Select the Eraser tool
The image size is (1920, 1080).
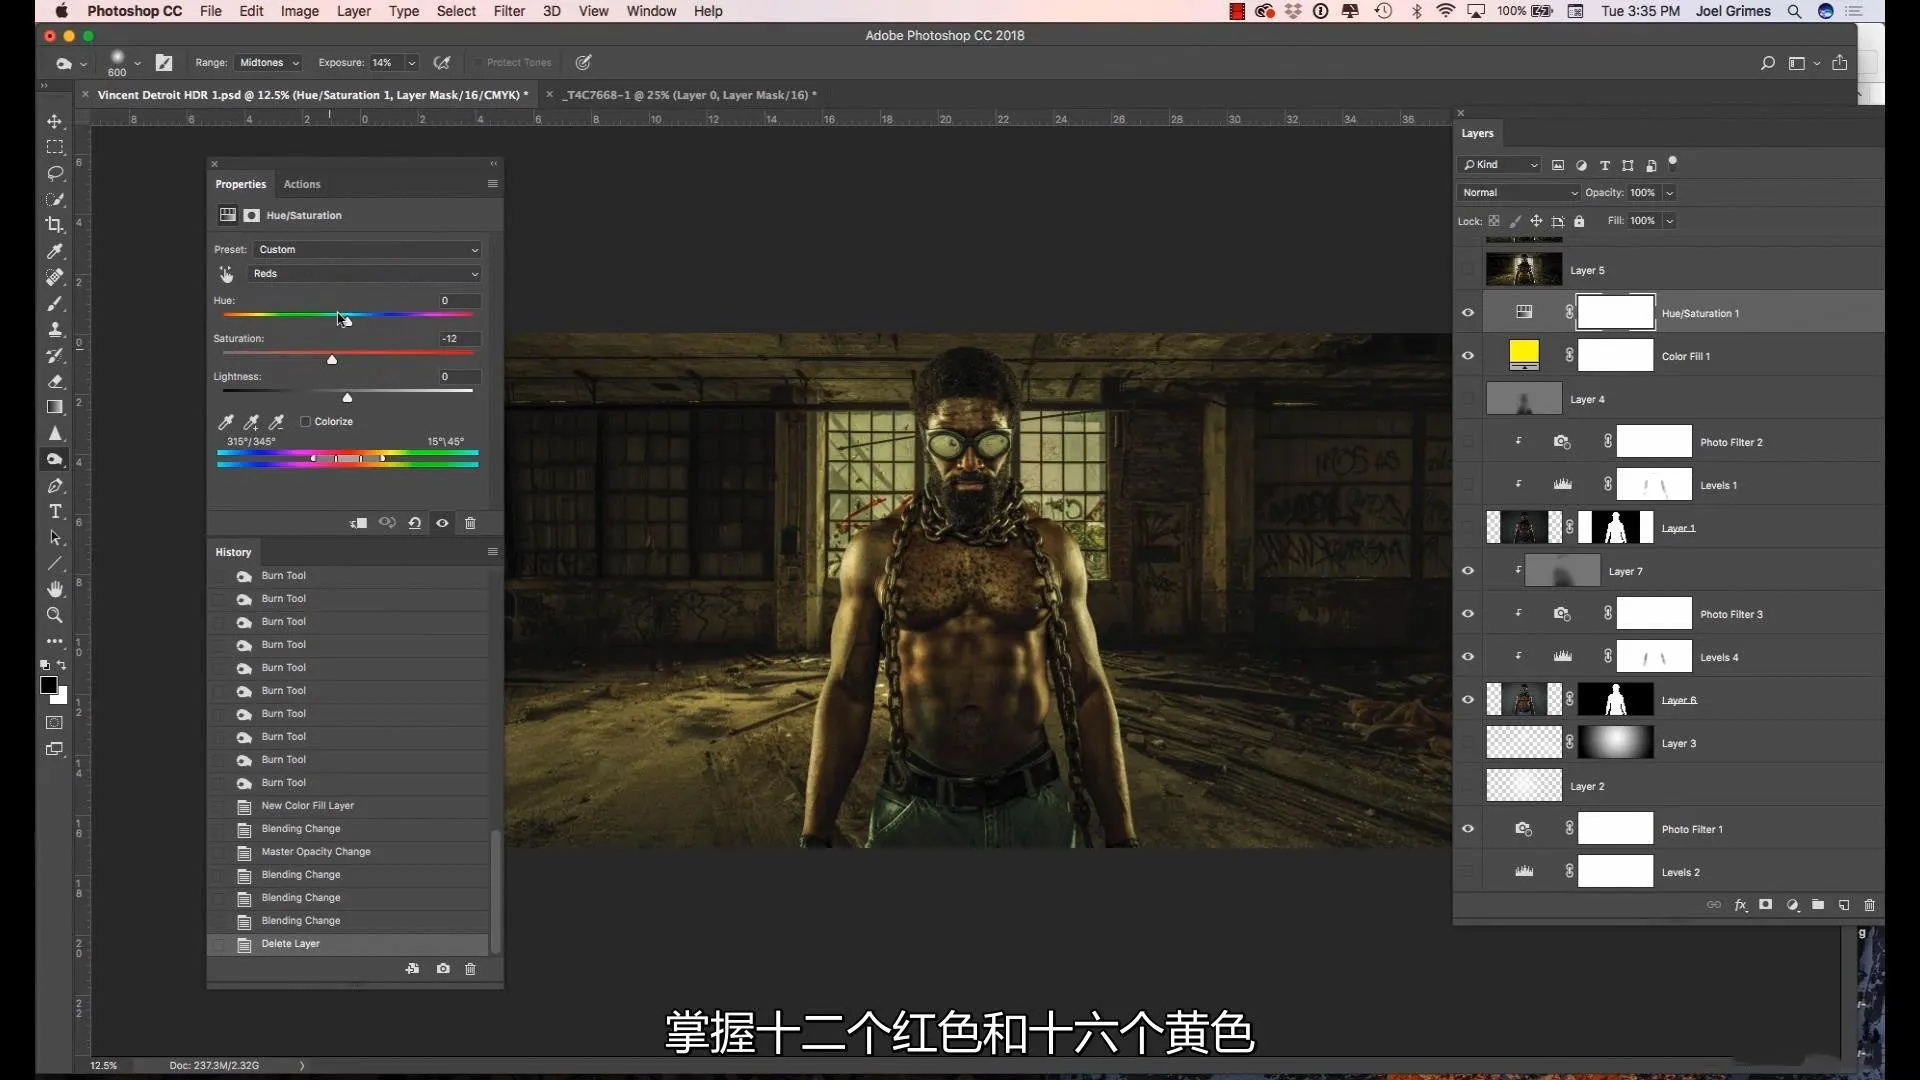tap(55, 381)
